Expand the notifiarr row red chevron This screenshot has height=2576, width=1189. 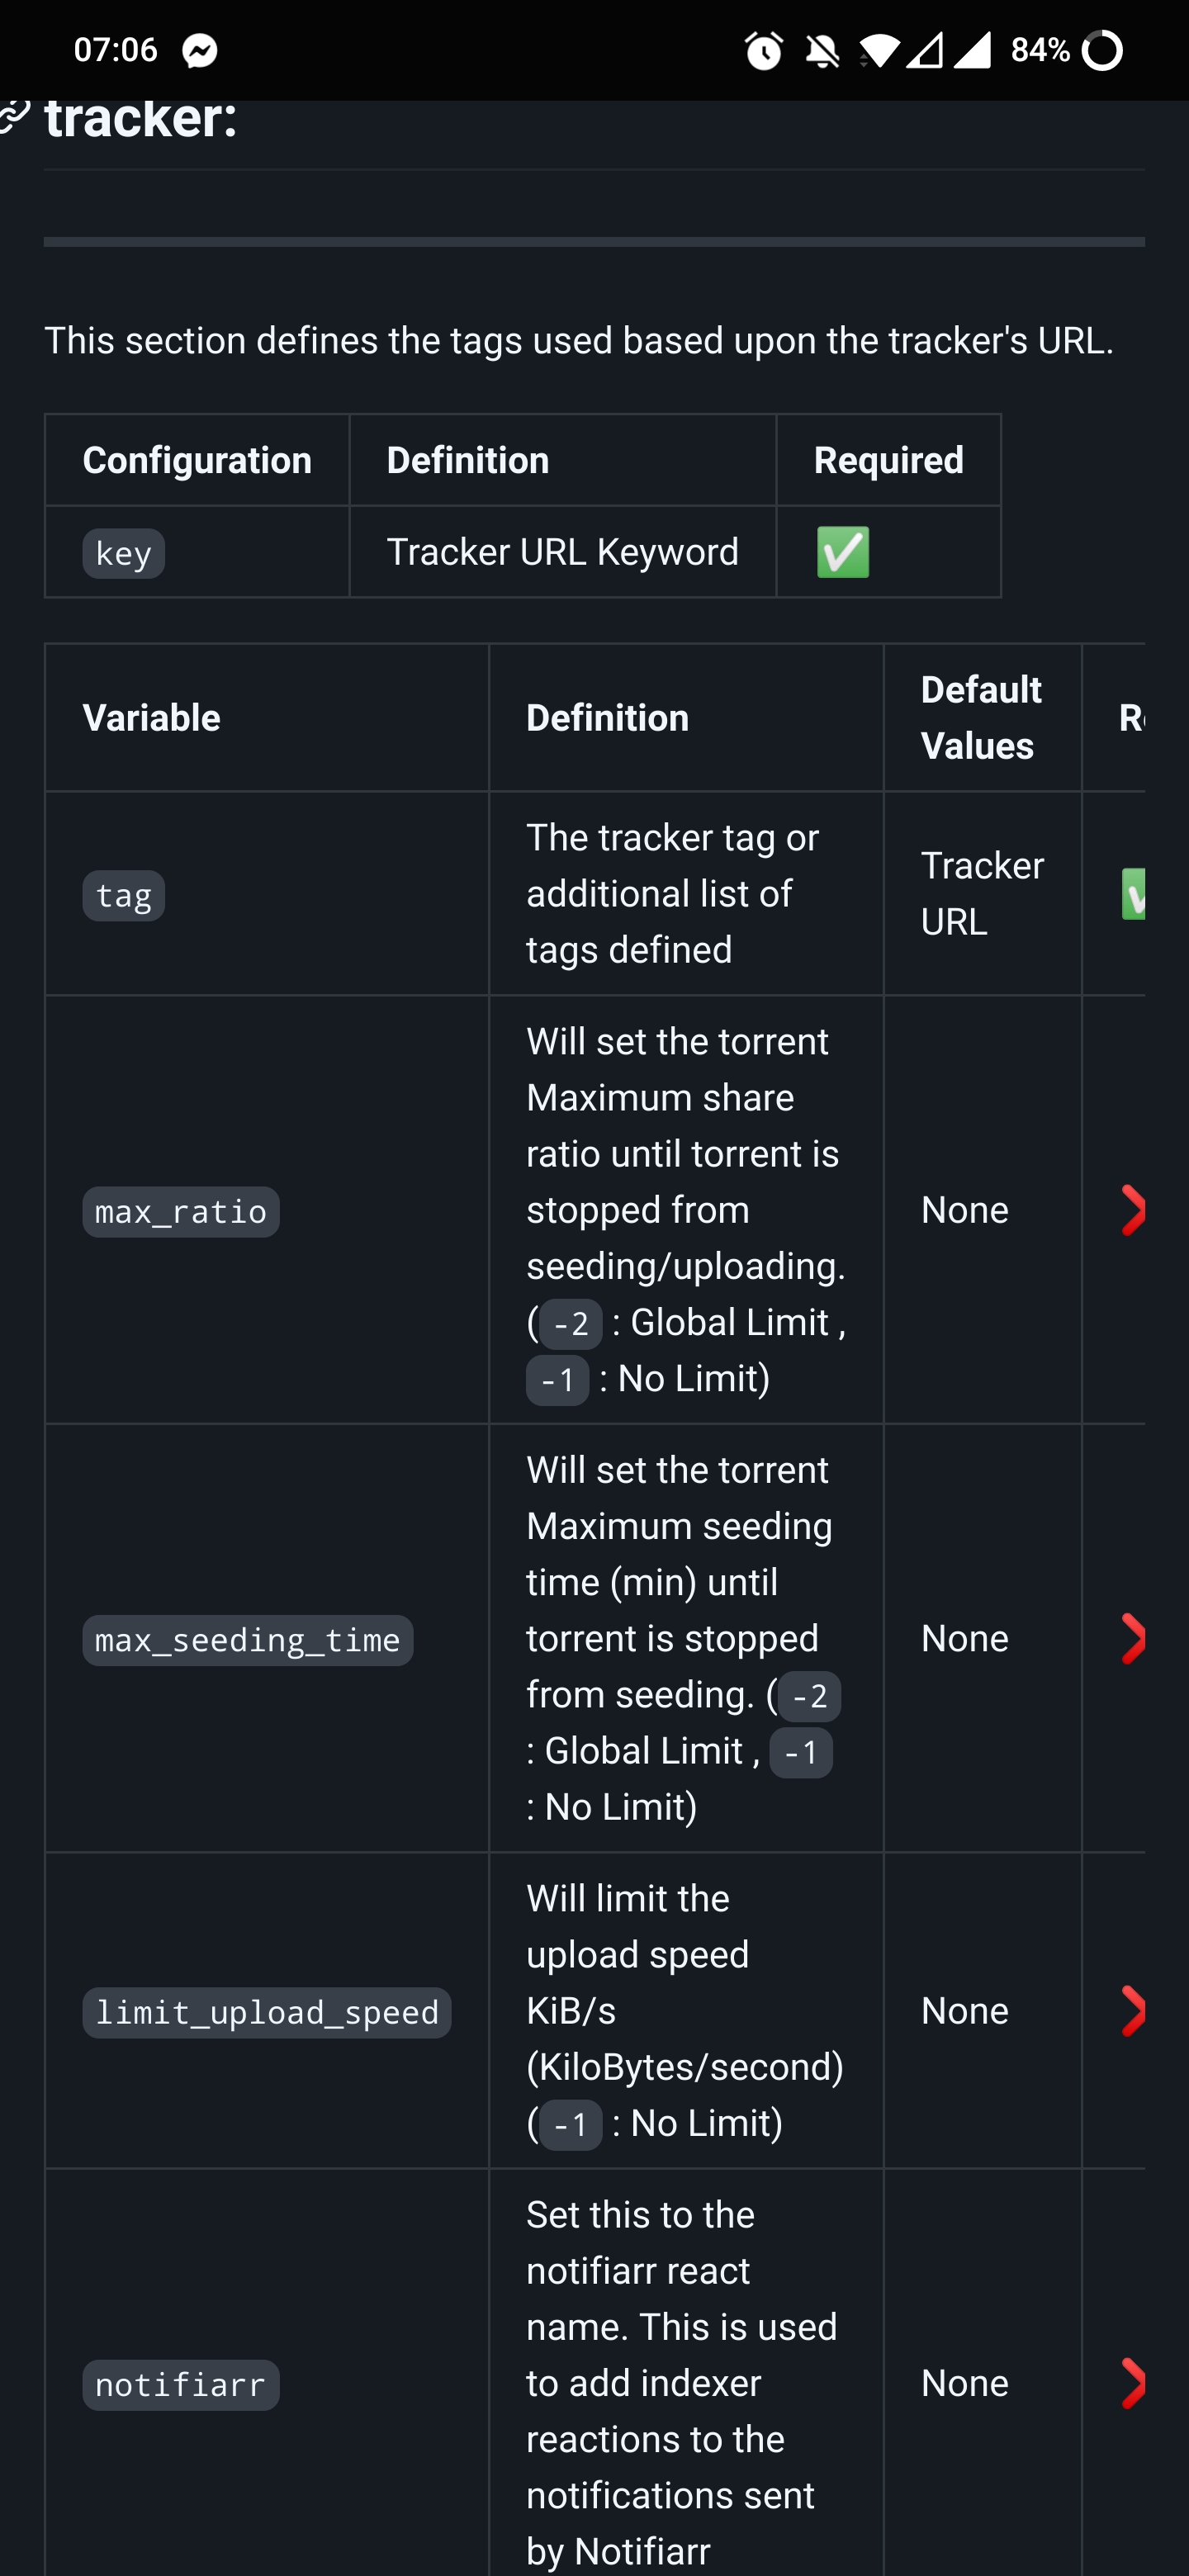[x=1135, y=2383]
